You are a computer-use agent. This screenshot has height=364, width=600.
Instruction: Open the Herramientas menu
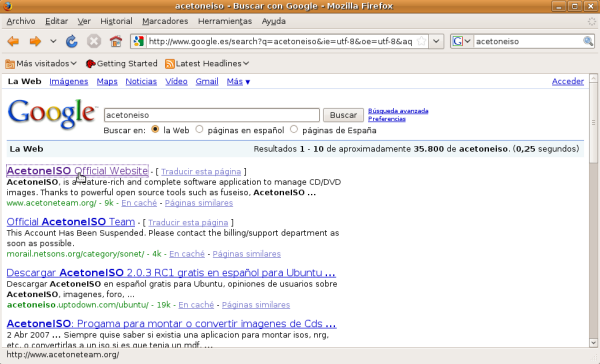tap(225, 21)
